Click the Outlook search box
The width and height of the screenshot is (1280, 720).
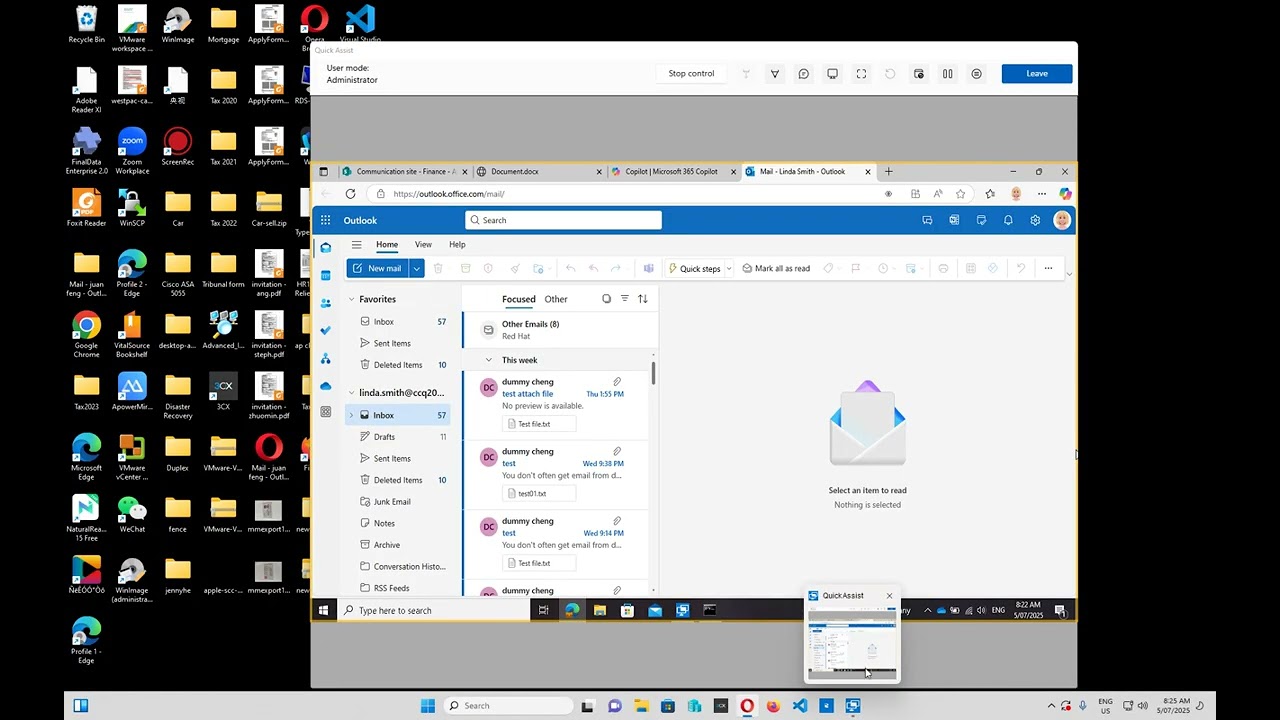563,220
